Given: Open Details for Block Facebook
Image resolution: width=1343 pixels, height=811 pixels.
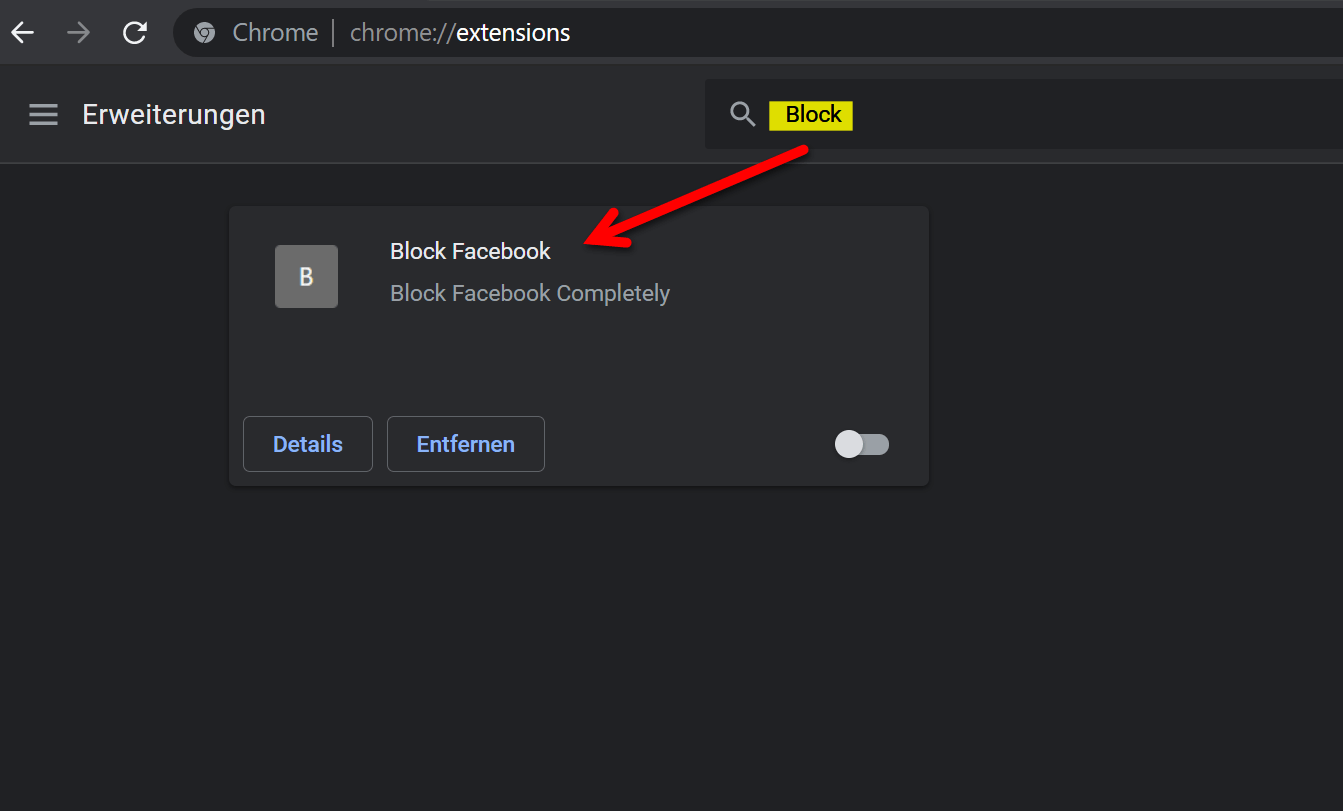Looking at the screenshot, I should point(308,444).
